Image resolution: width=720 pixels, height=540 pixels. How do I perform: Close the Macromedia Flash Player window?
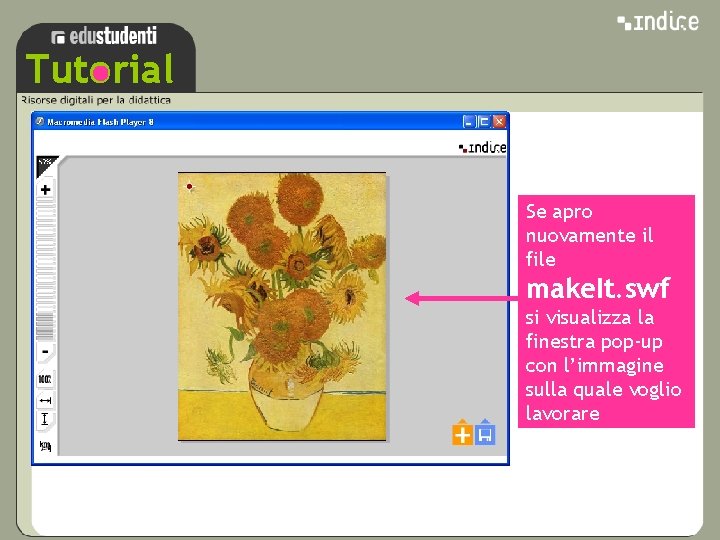click(499, 122)
